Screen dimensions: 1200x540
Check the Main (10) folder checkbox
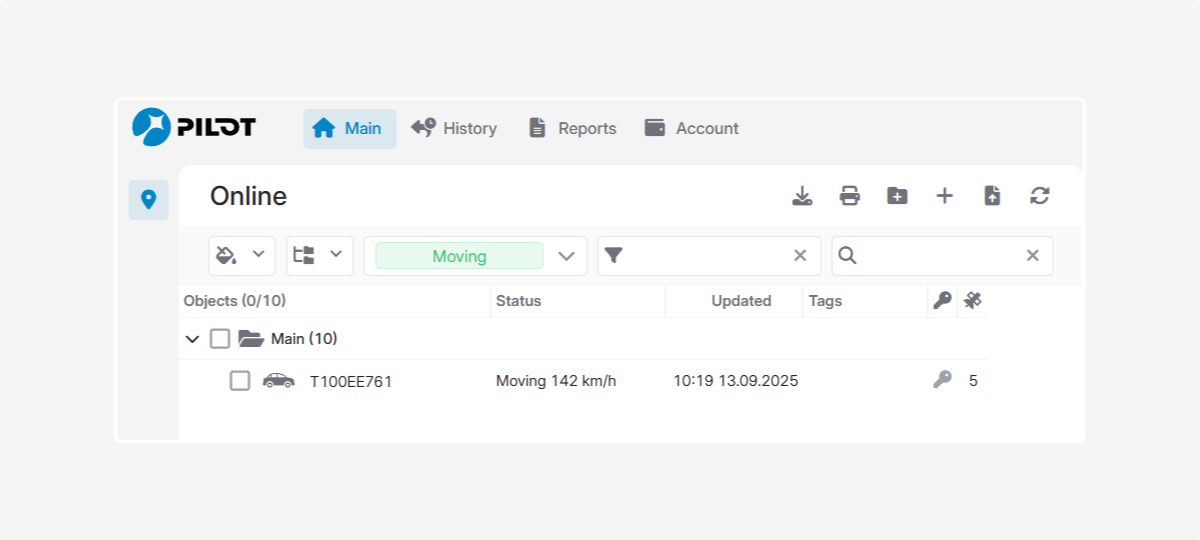220,339
